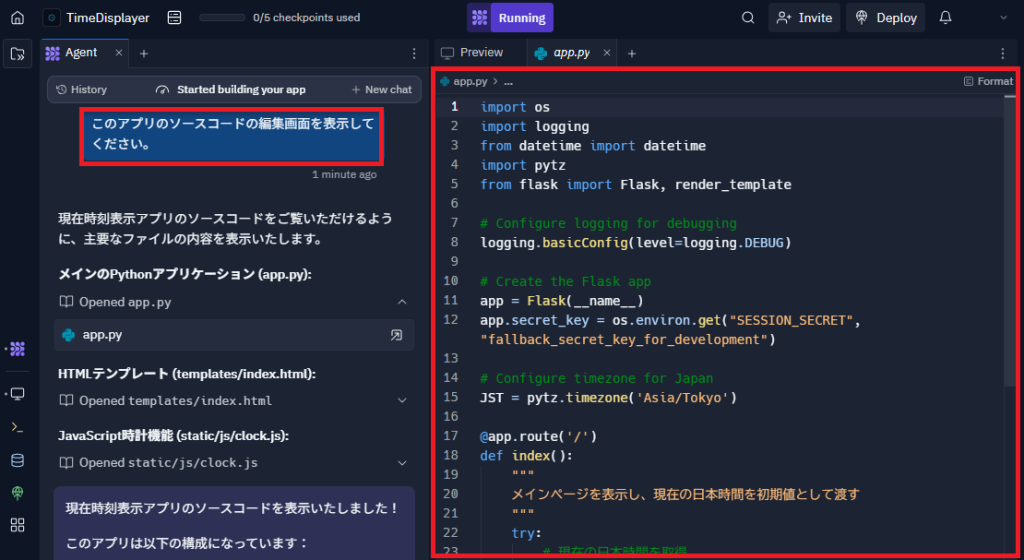Format the code with the Format button
Image resolution: width=1024 pixels, height=560 pixels.
989,81
